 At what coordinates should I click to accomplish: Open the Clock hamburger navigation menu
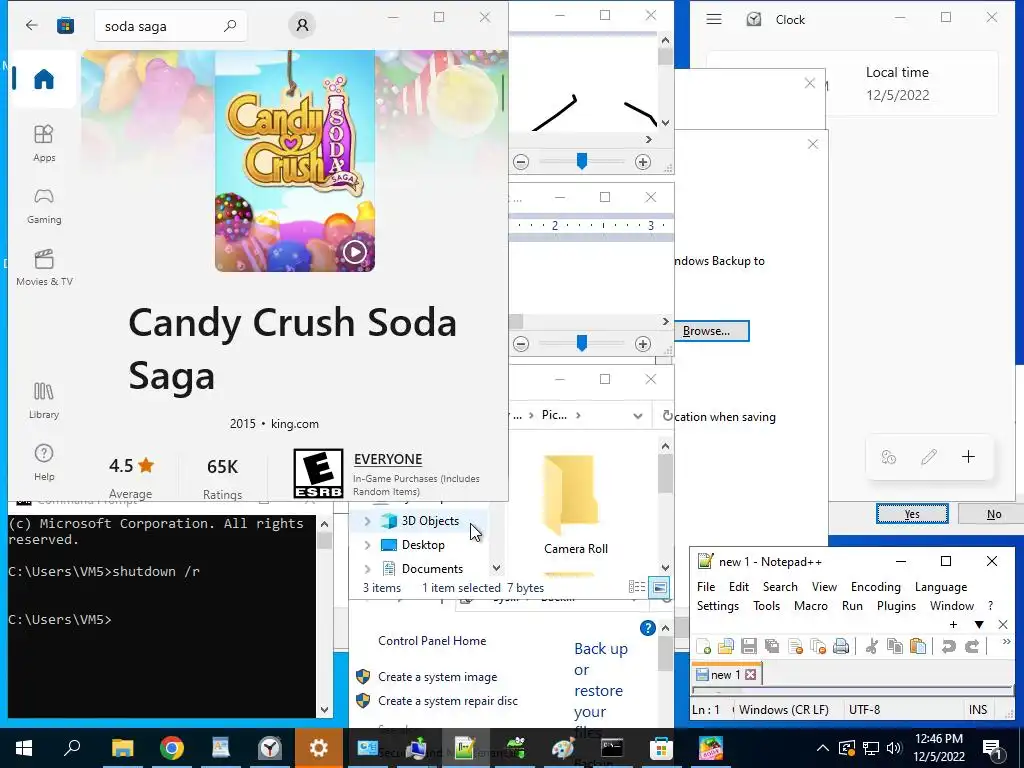[x=714, y=19]
